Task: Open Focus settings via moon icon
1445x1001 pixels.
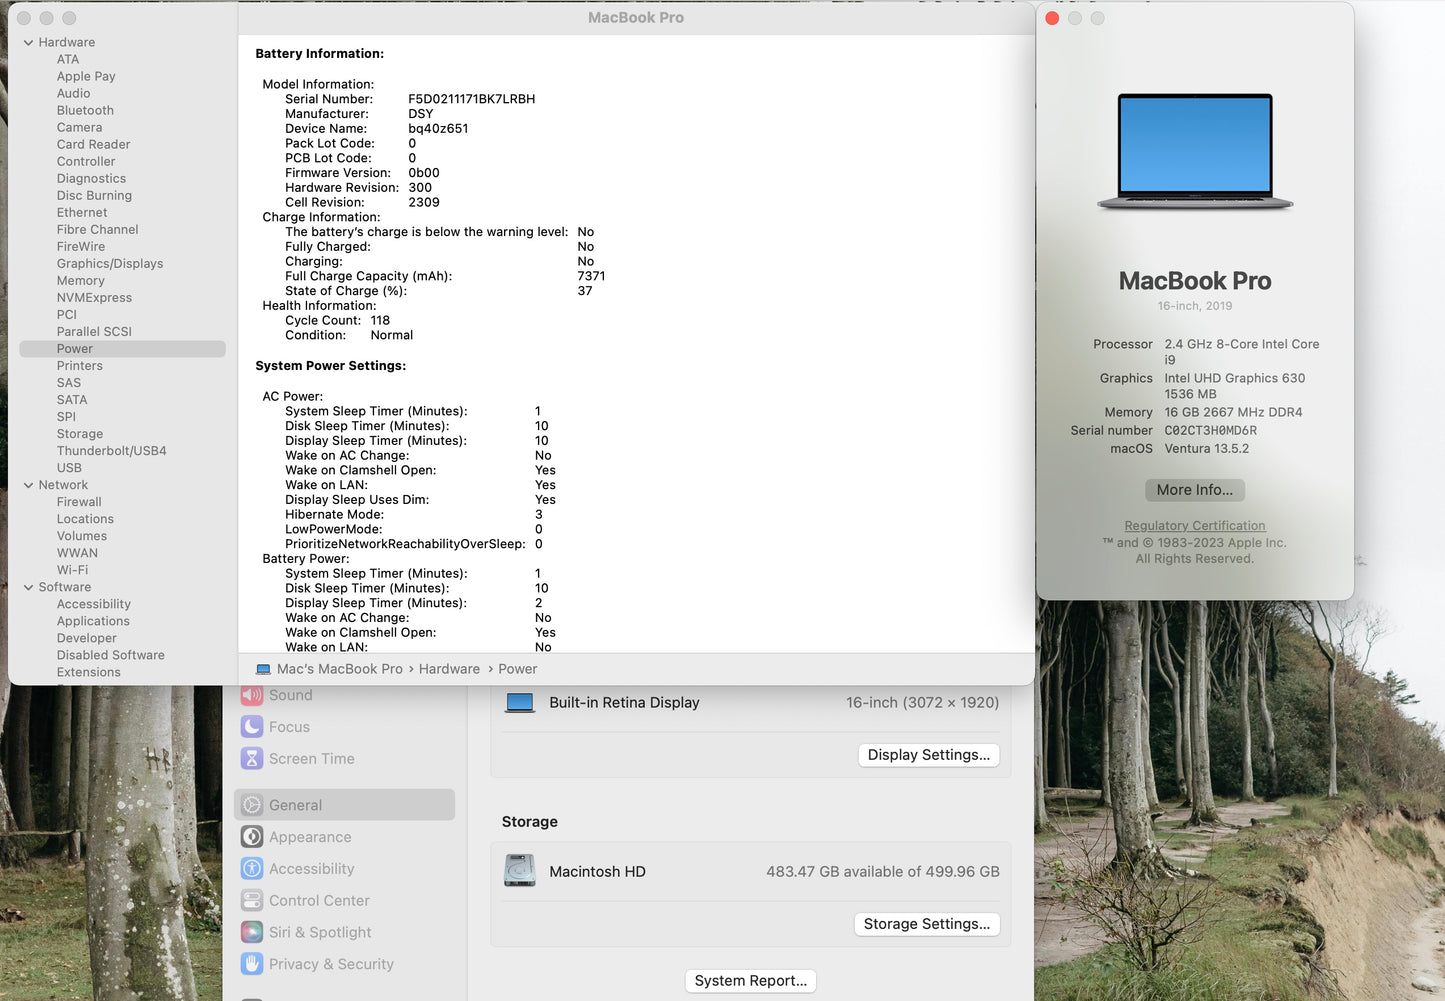Action: (252, 727)
